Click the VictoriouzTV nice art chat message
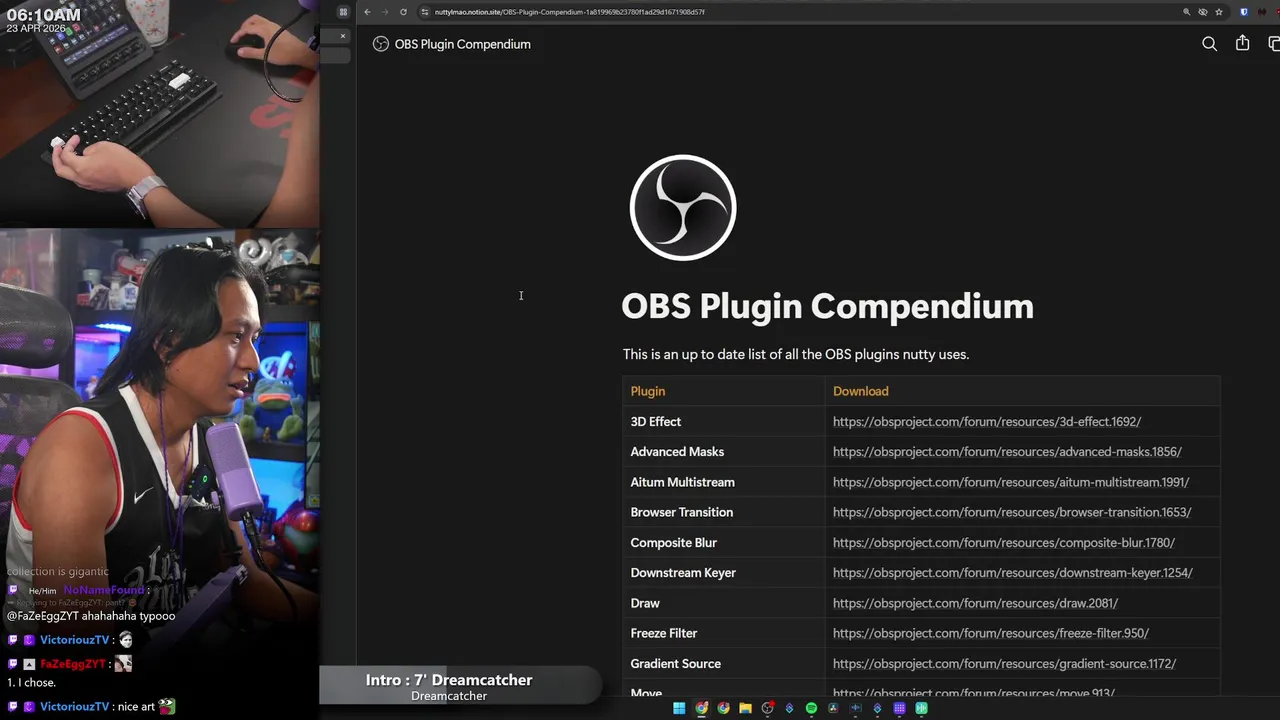Viewport: 1280px width, 720px height. point(92,706)
